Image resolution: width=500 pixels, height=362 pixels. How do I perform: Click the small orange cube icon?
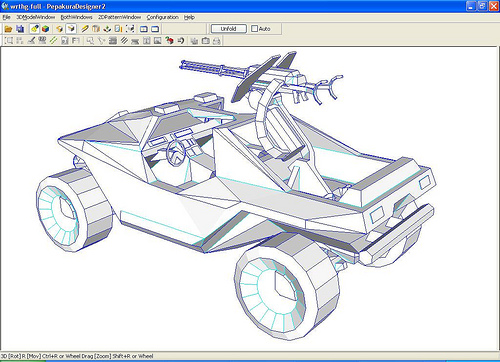pyautogui.click(x=60, y=29)
